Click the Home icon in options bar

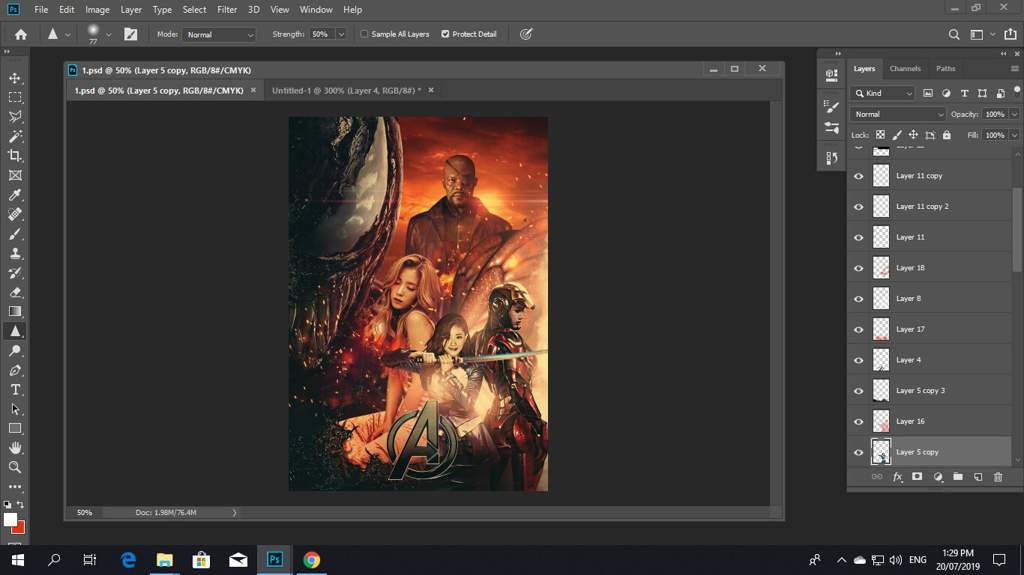[21, 35]
